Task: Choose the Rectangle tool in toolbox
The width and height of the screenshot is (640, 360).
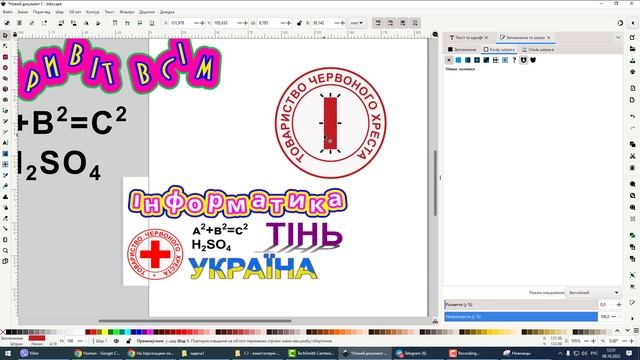Action: point(5,57)
